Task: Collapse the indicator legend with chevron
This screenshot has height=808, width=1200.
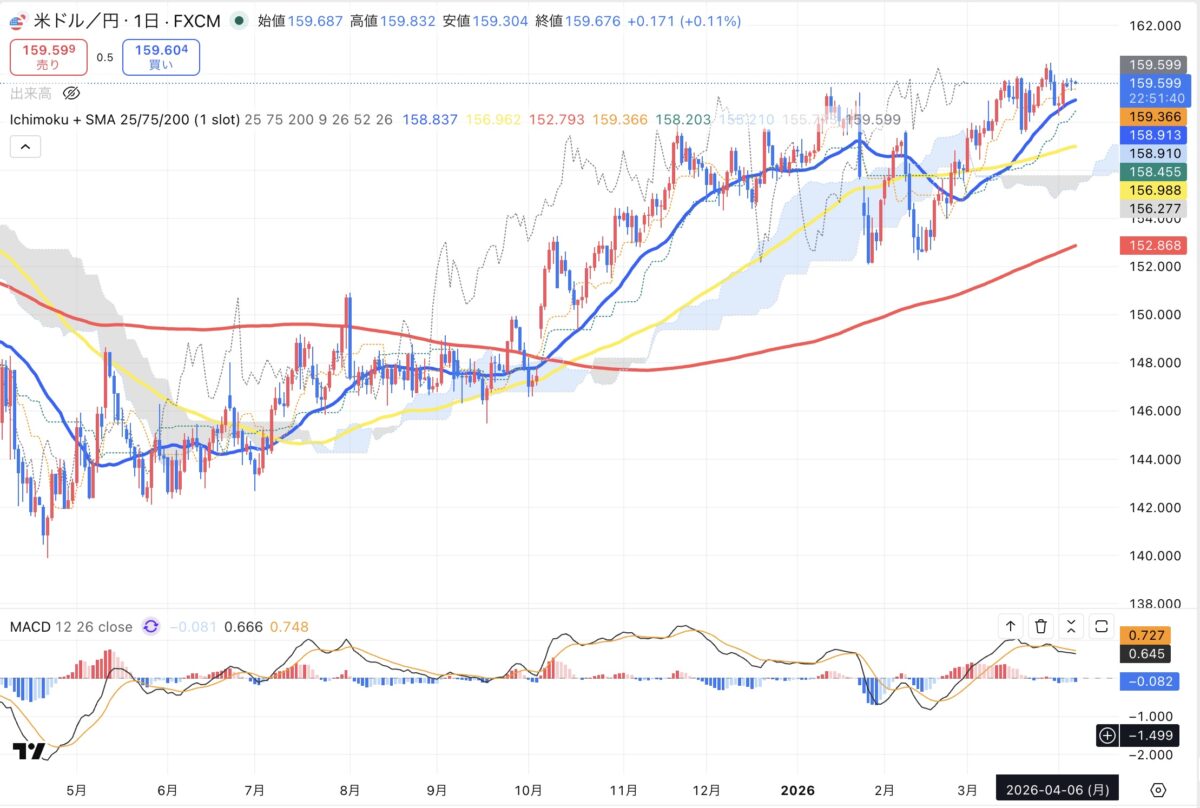Action: coord(25,147)
